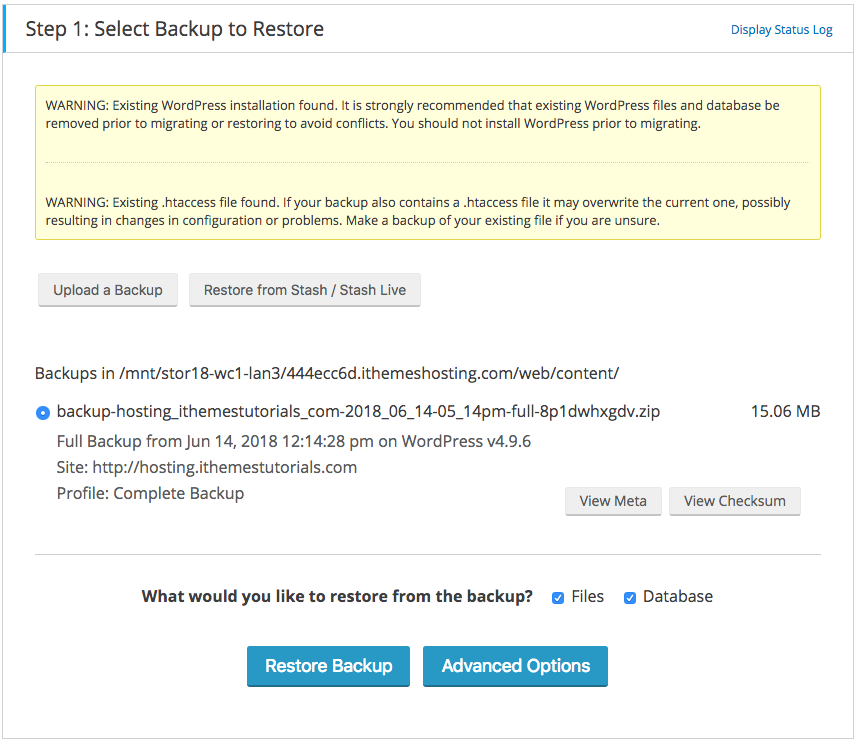Select the backup zip radio button
The width and height of the screenshot is (856, 741).
(x=43, y=413)
